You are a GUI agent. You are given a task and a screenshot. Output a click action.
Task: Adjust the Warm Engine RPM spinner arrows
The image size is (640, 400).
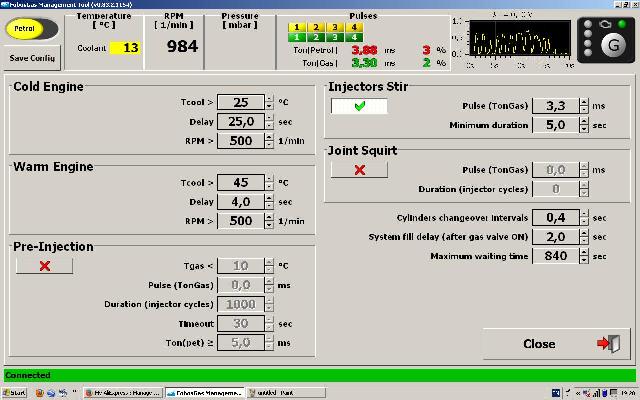(269, 220)
